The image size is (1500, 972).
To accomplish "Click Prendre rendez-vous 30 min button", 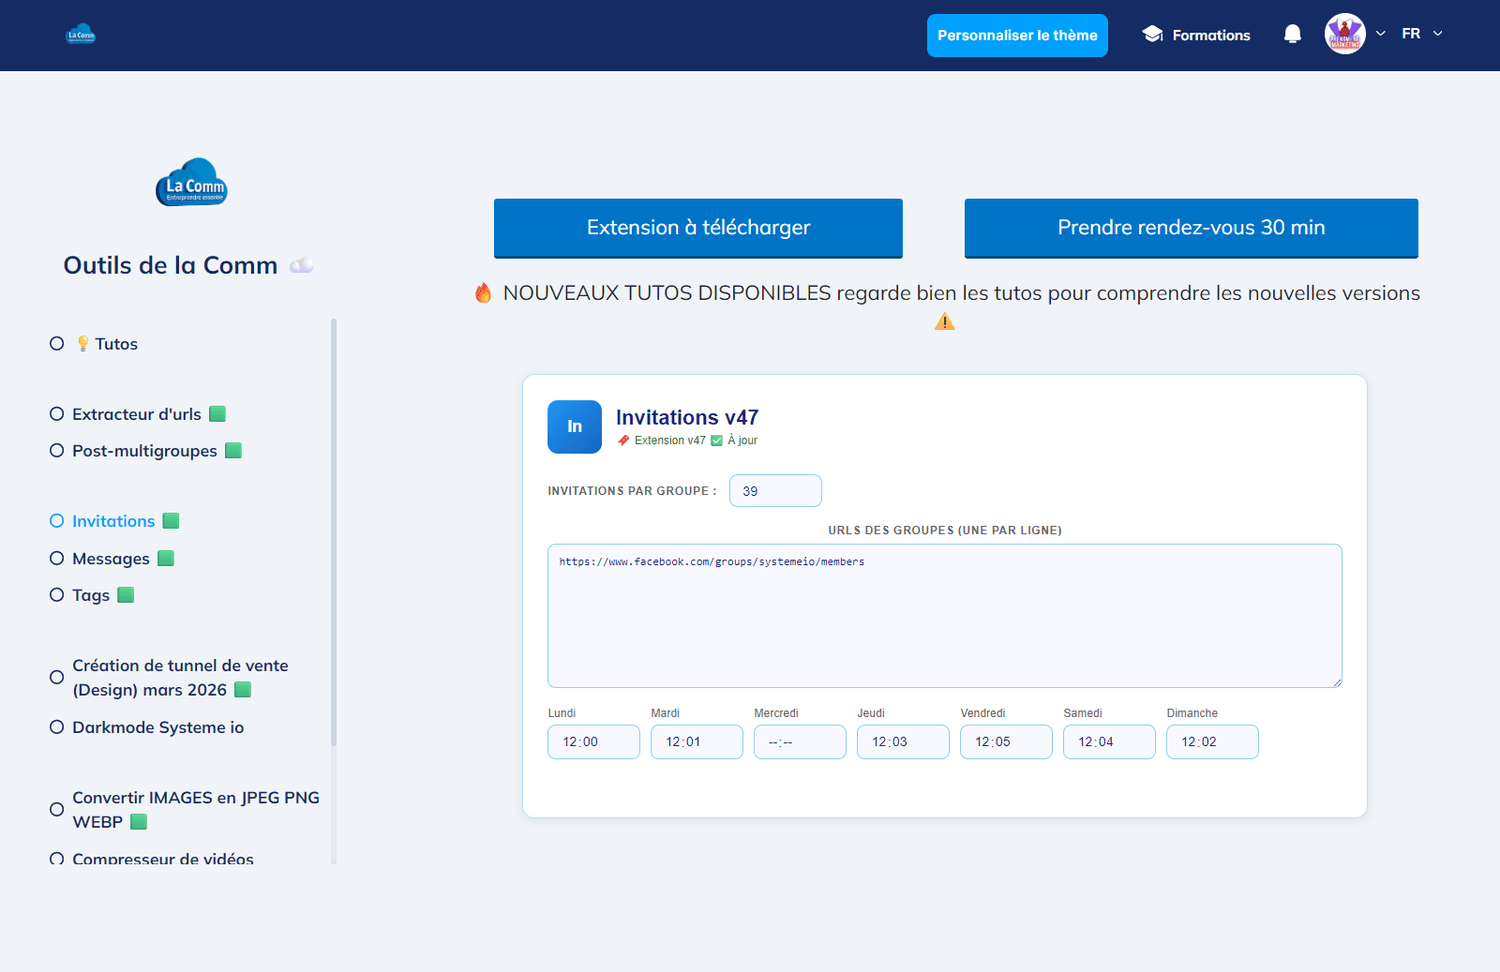I will pyautogui.click(x=1191, y=228).
